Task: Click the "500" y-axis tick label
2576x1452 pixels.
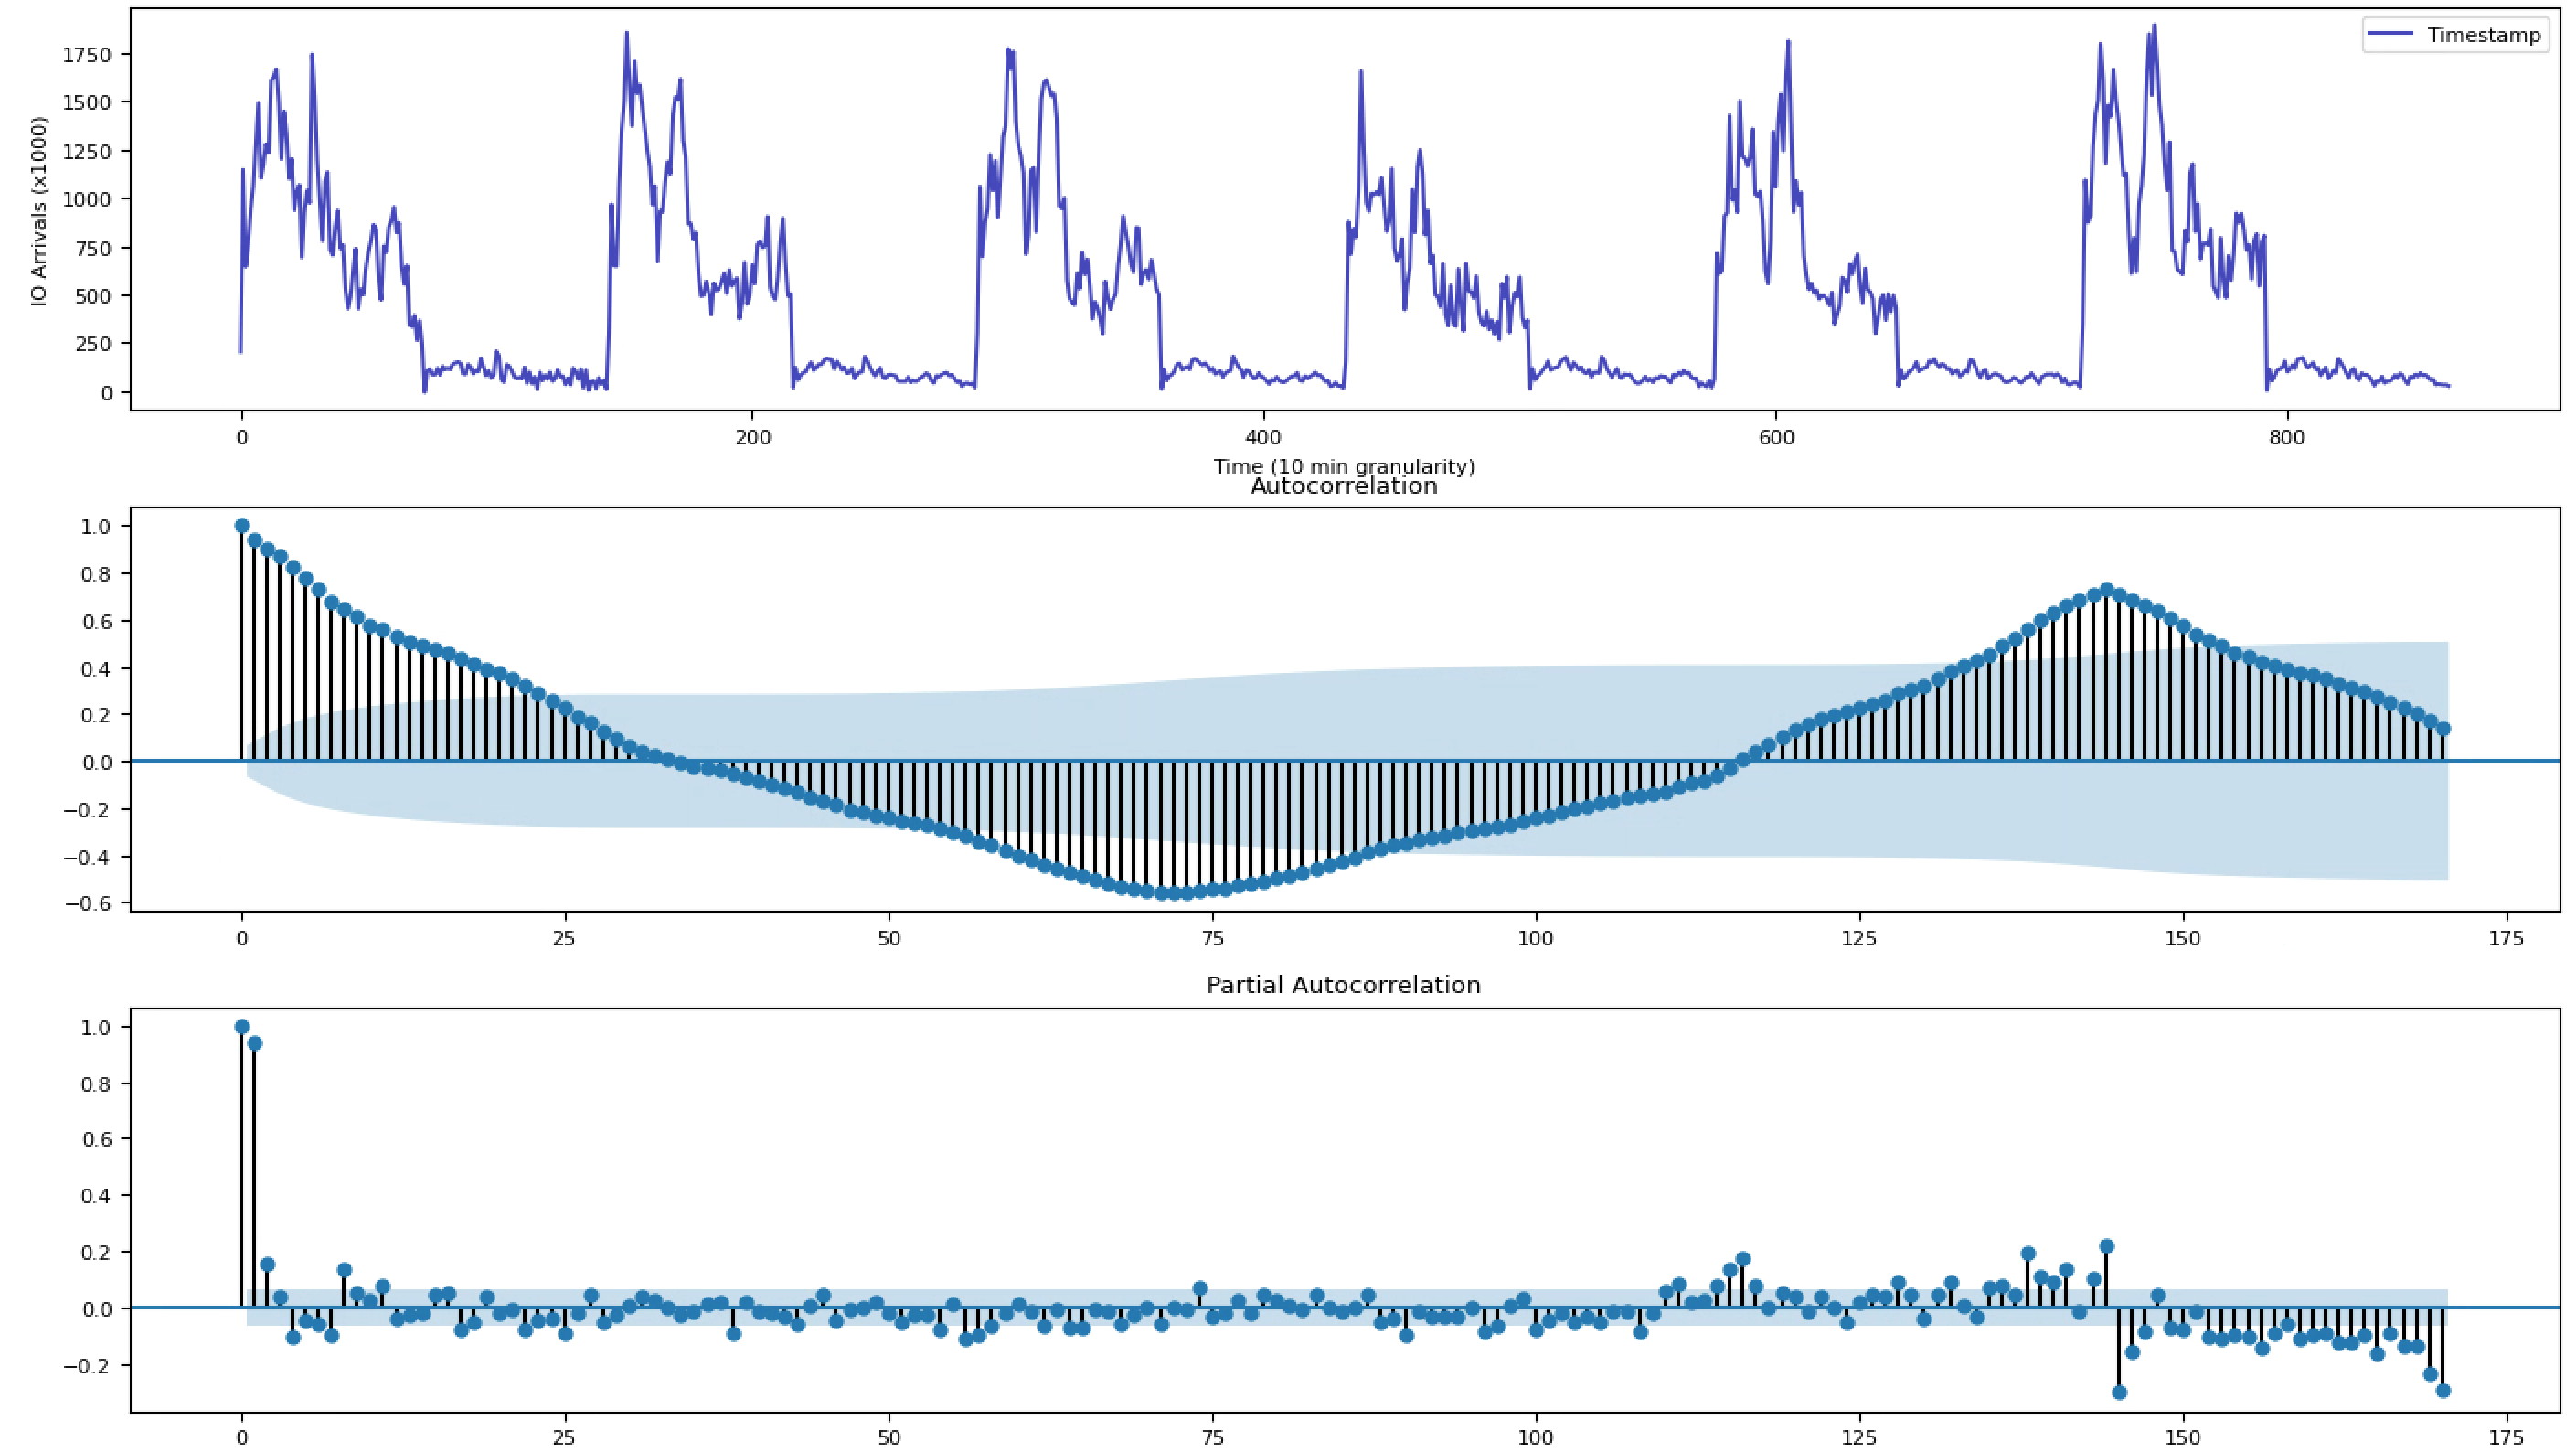Action: (x=94, y=296)
